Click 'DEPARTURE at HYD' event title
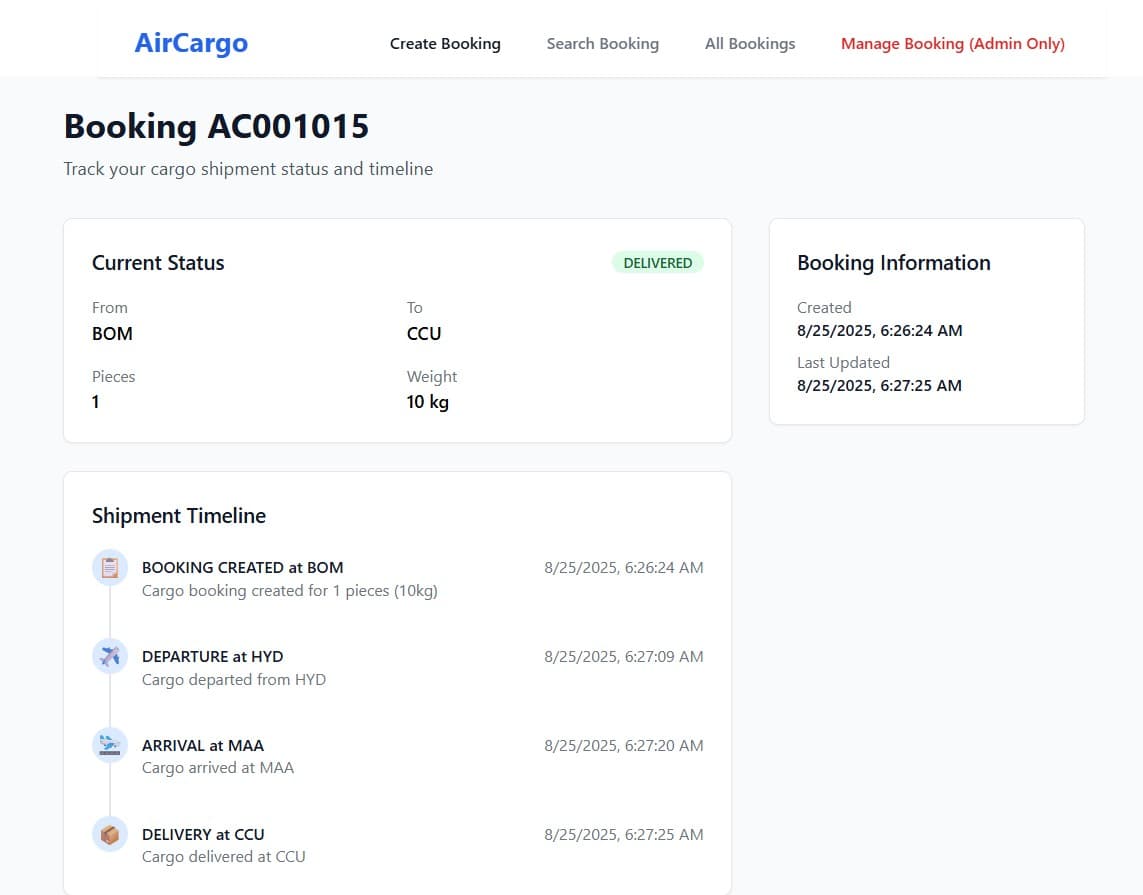This screenshot has width=1143, height=895. (x=213, y=657)
